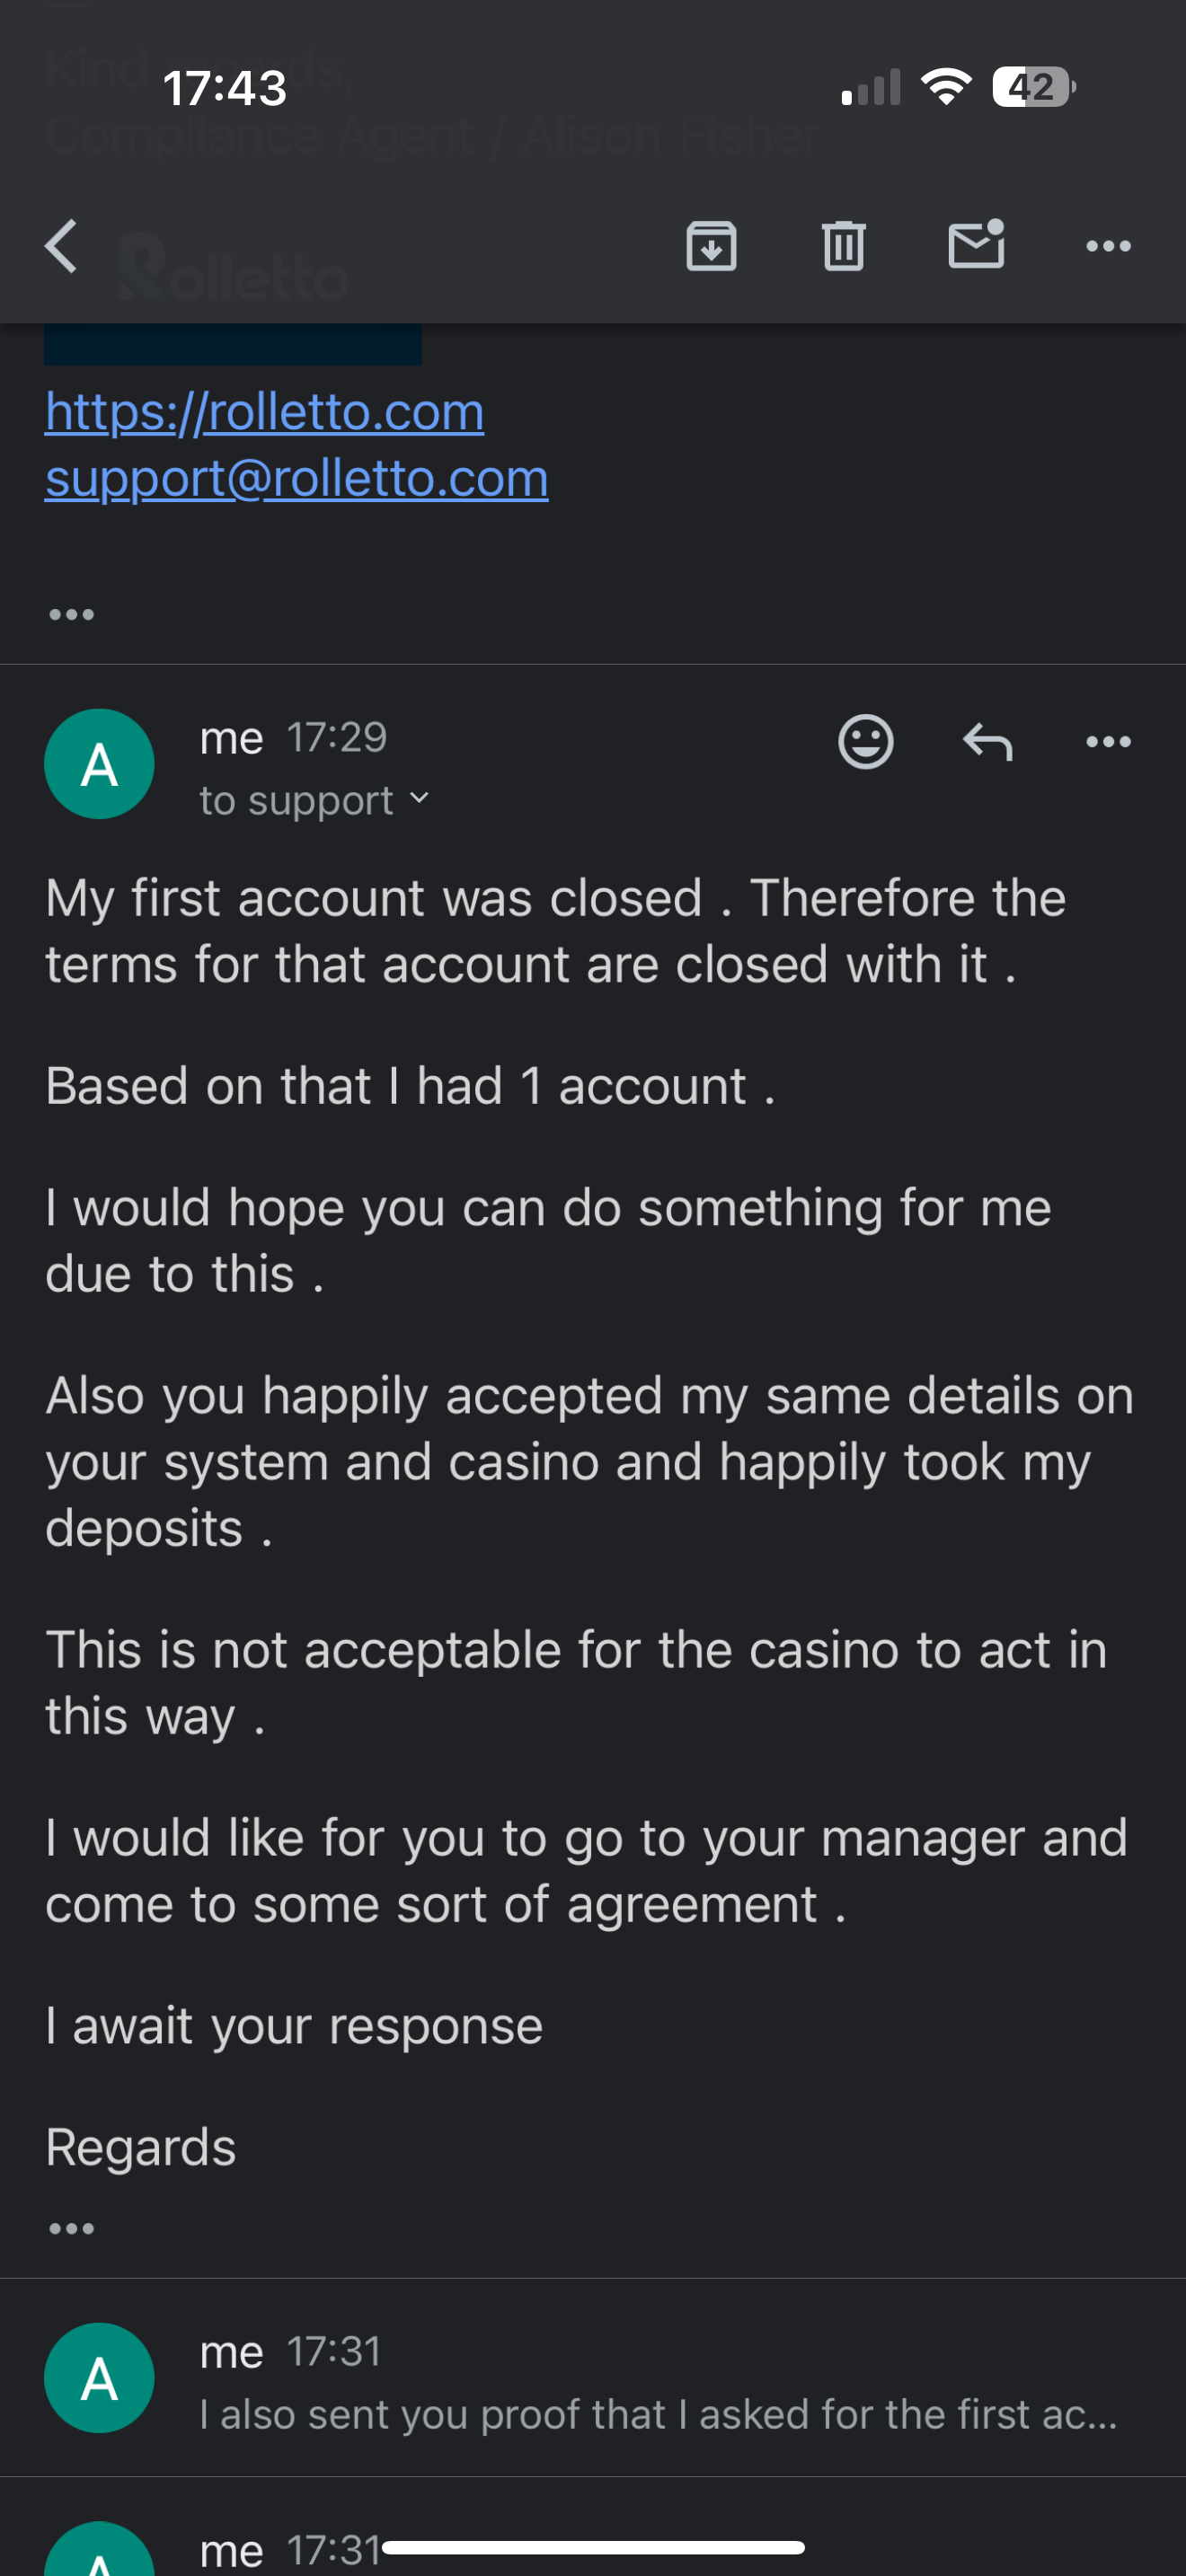1186x2576 pixels.
Task: Expand quoted text below "Regards"
Action: click(x=72, y=2228)
